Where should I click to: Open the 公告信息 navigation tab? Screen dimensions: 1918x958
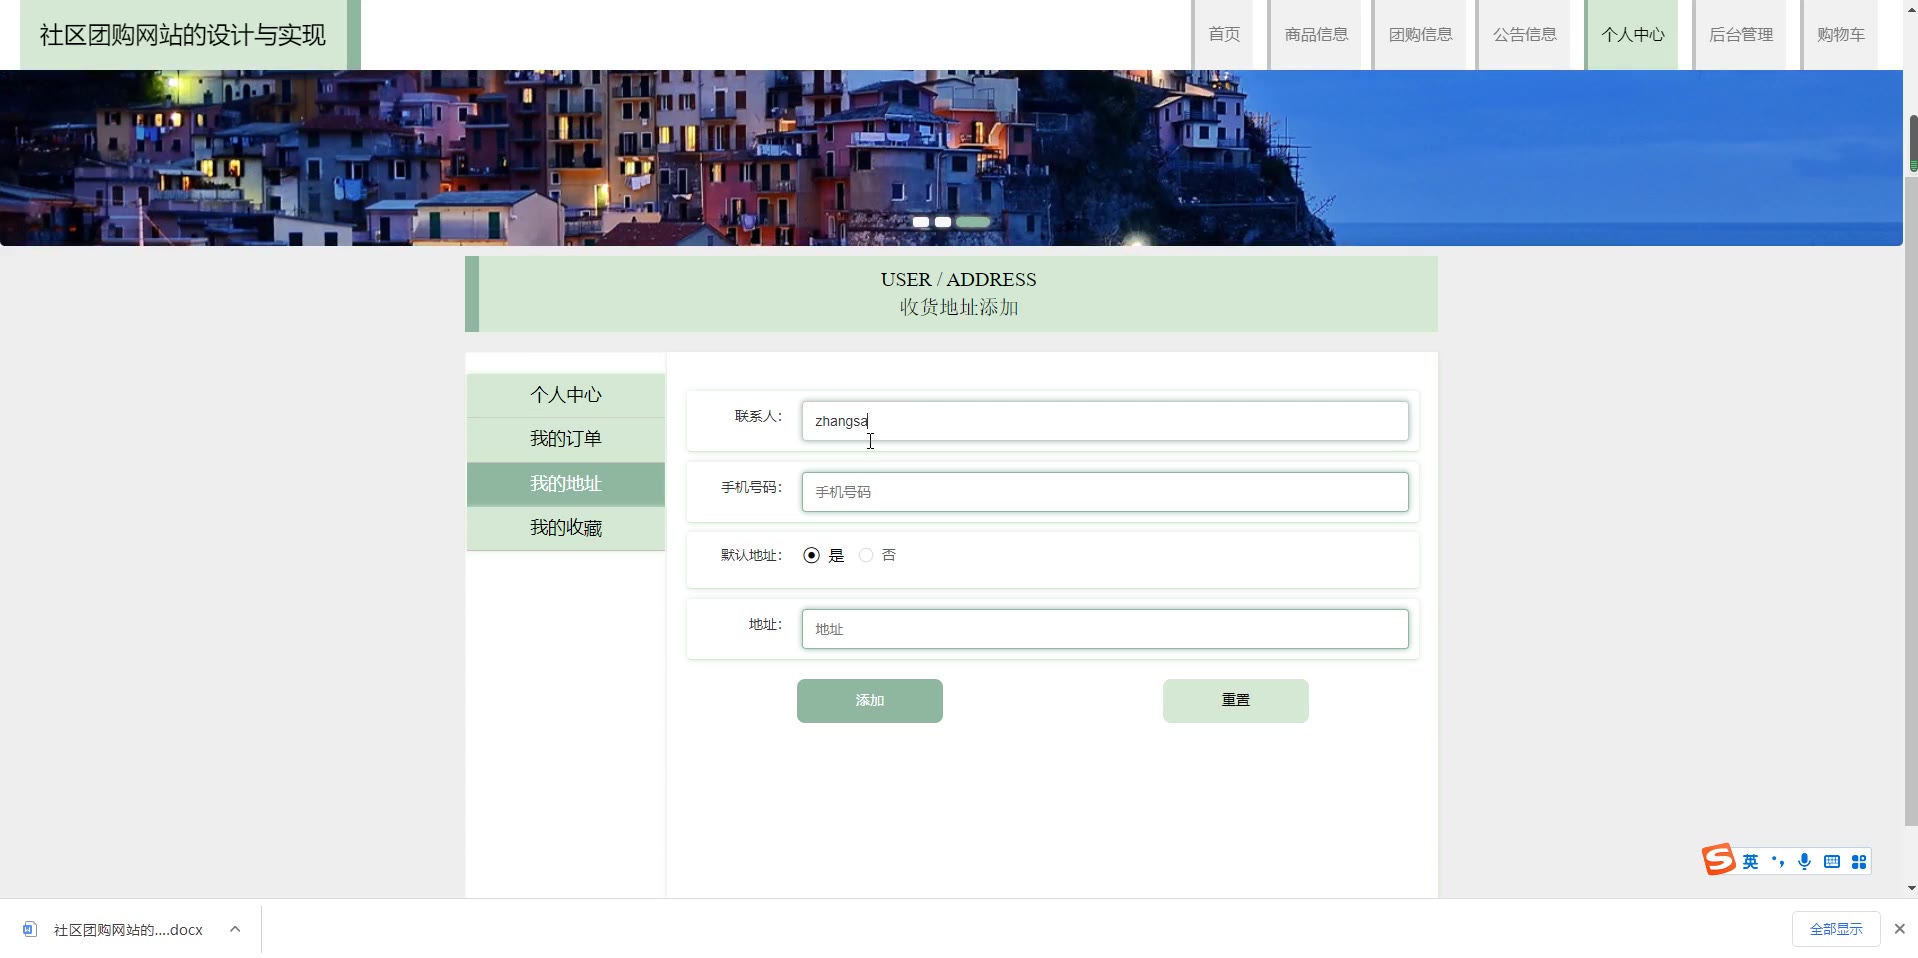pos(1524,35)
